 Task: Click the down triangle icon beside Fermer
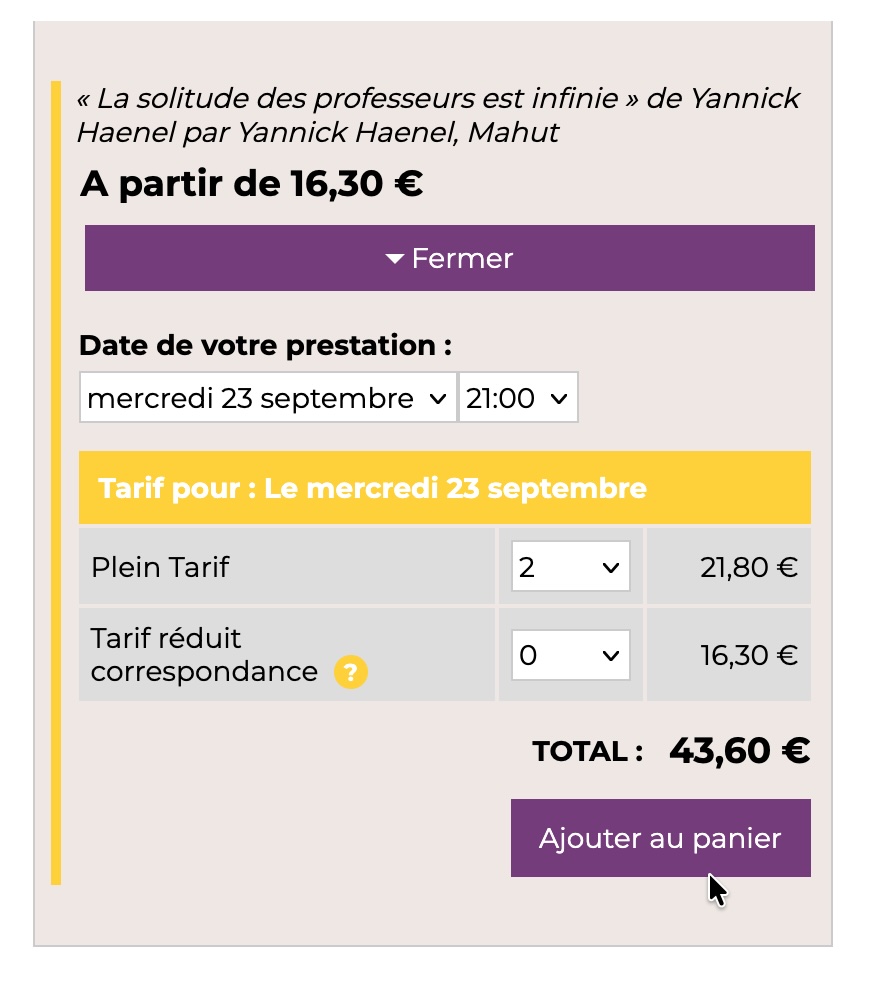(395, 259)
